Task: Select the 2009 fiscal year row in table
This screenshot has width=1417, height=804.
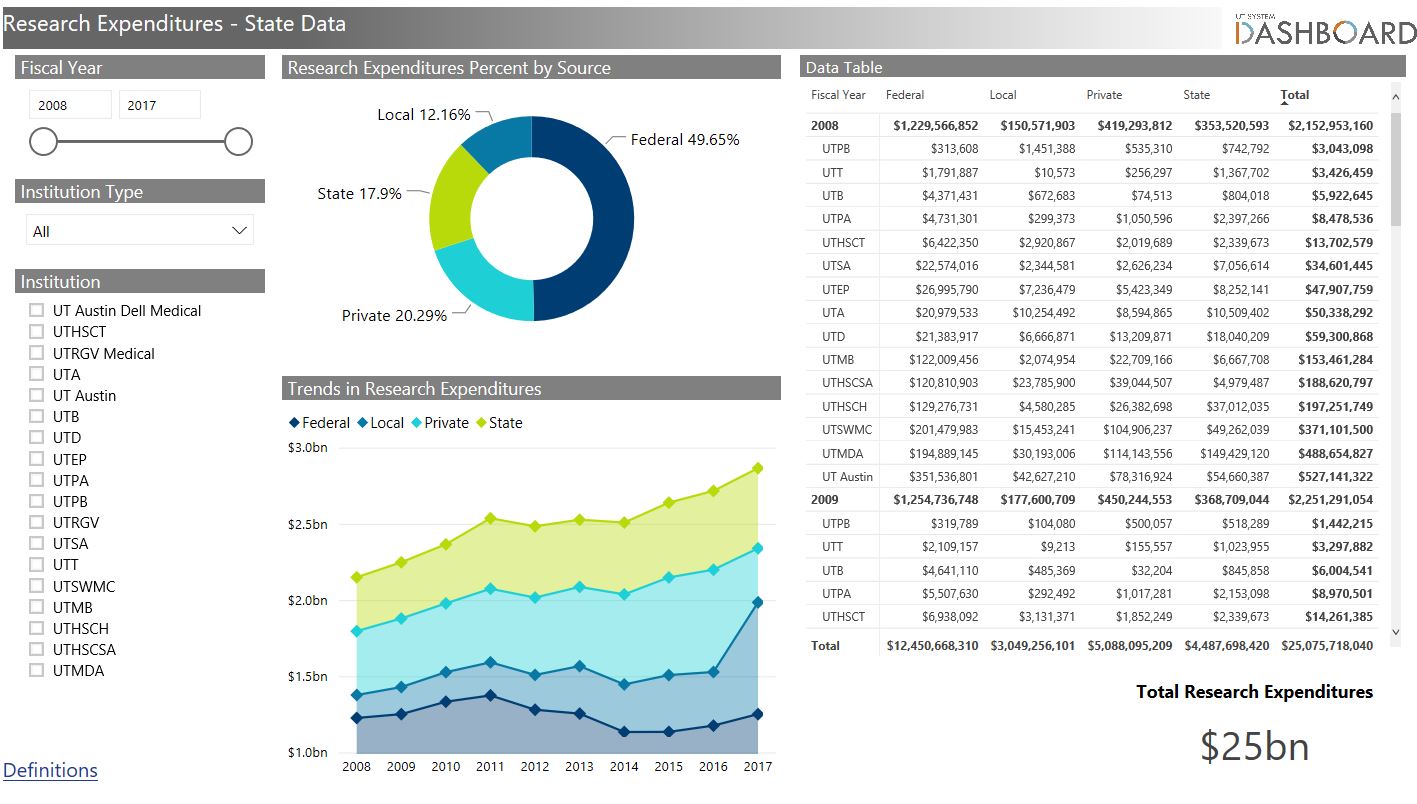Action: [x=1092, y=499]
